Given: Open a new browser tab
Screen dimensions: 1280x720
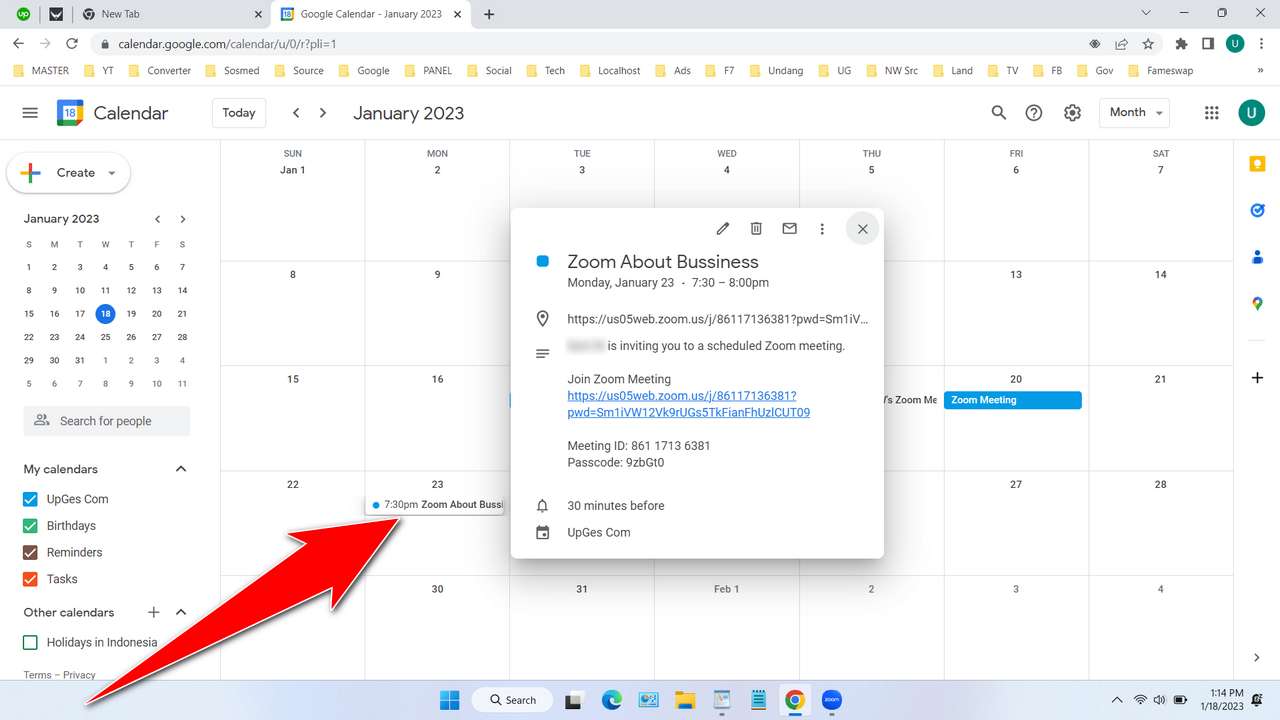Looking at the screenshot, I should click(x=489, y=14).
